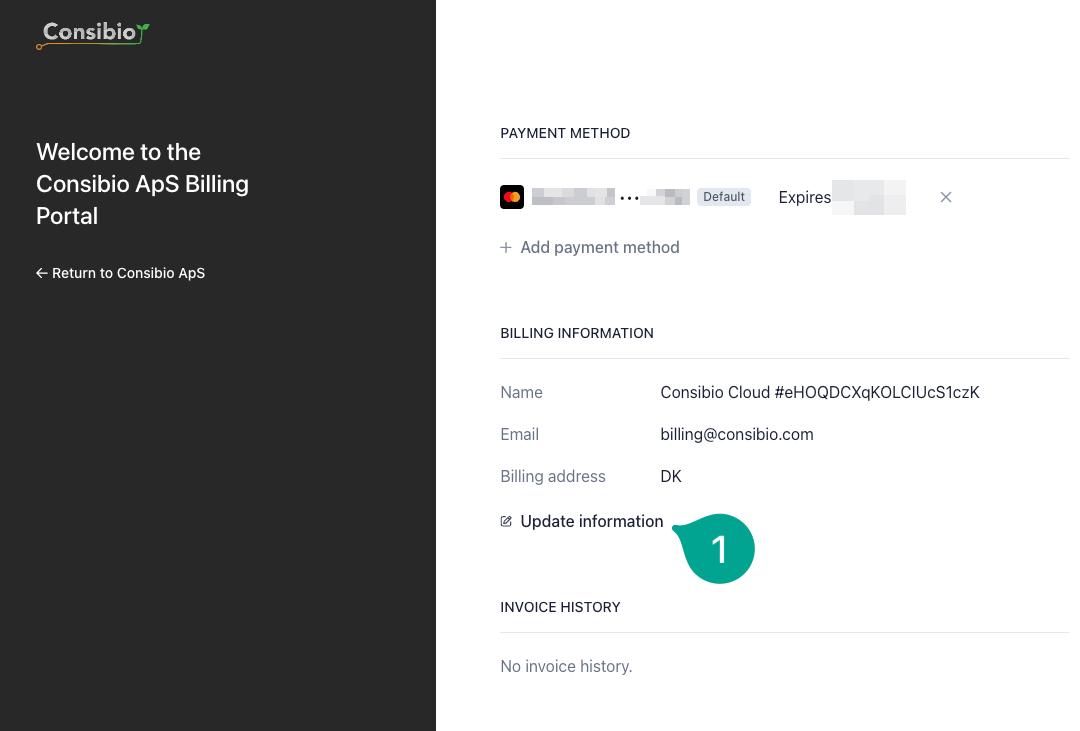
Task: Add payment method link
Action: click(x=599, y=247)
